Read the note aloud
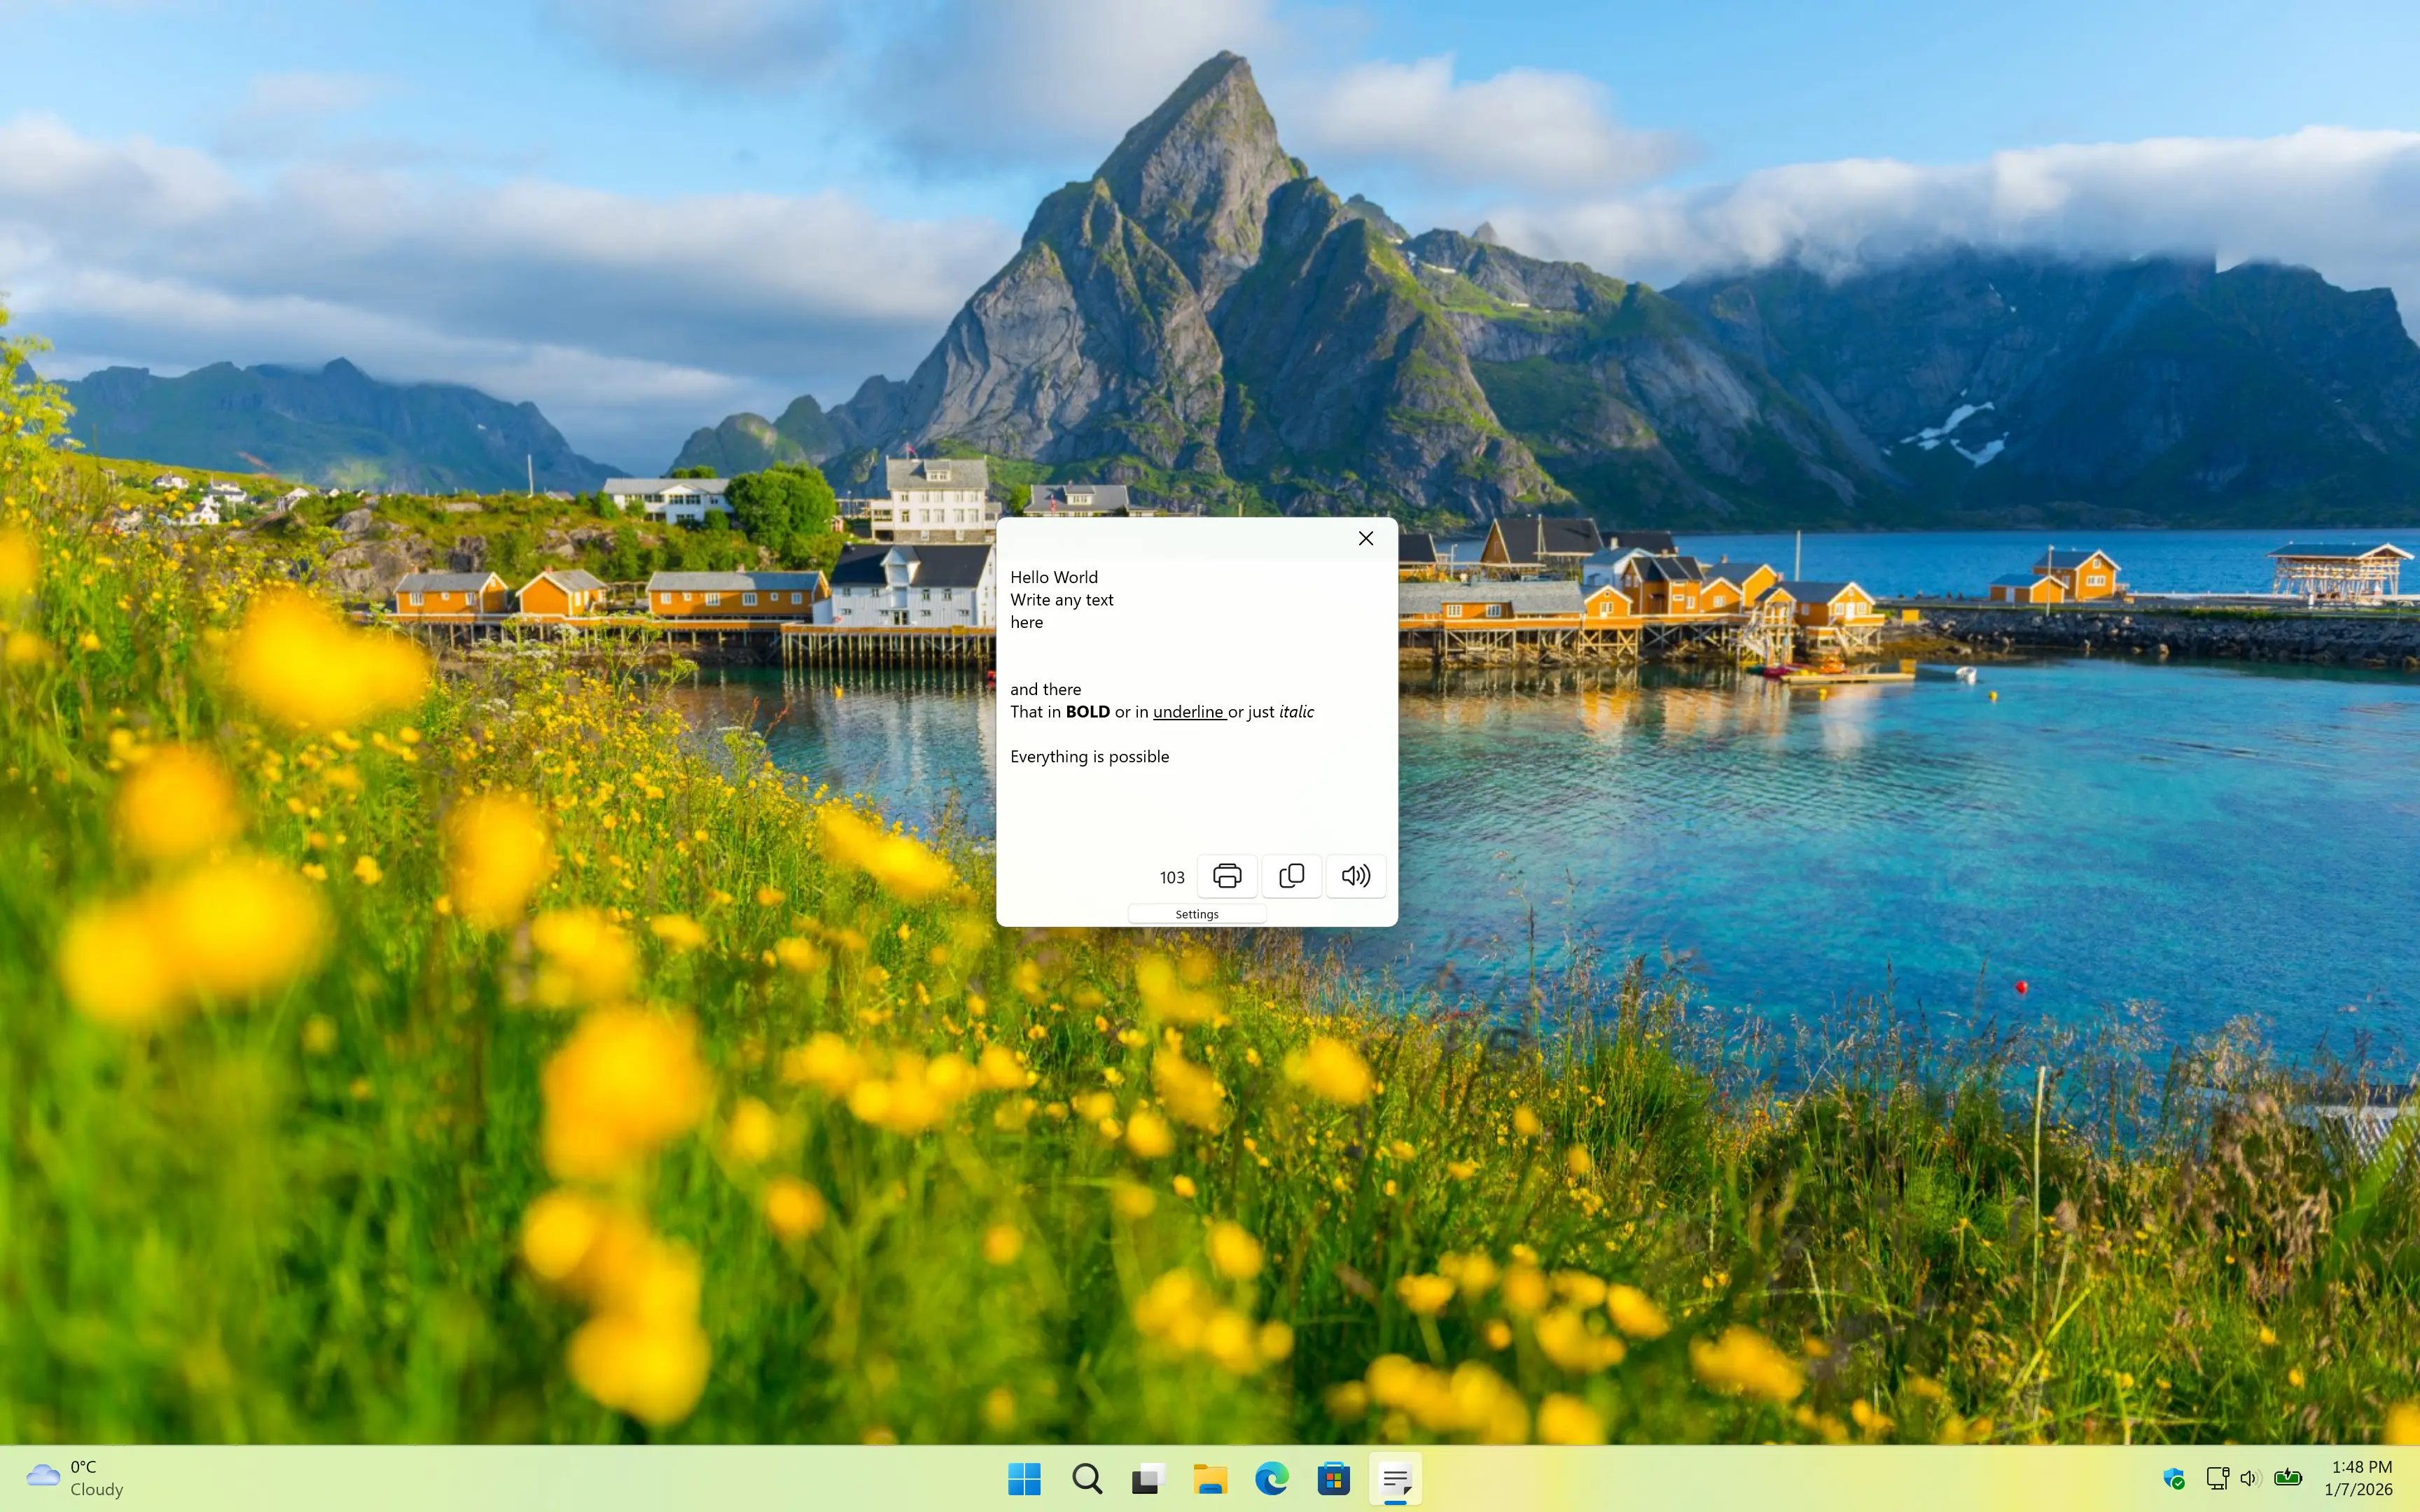 coord(1356,875)
